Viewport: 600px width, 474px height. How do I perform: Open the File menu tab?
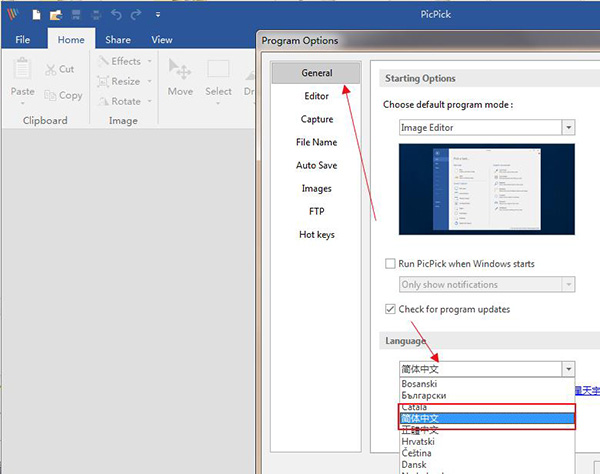[23, 40]
